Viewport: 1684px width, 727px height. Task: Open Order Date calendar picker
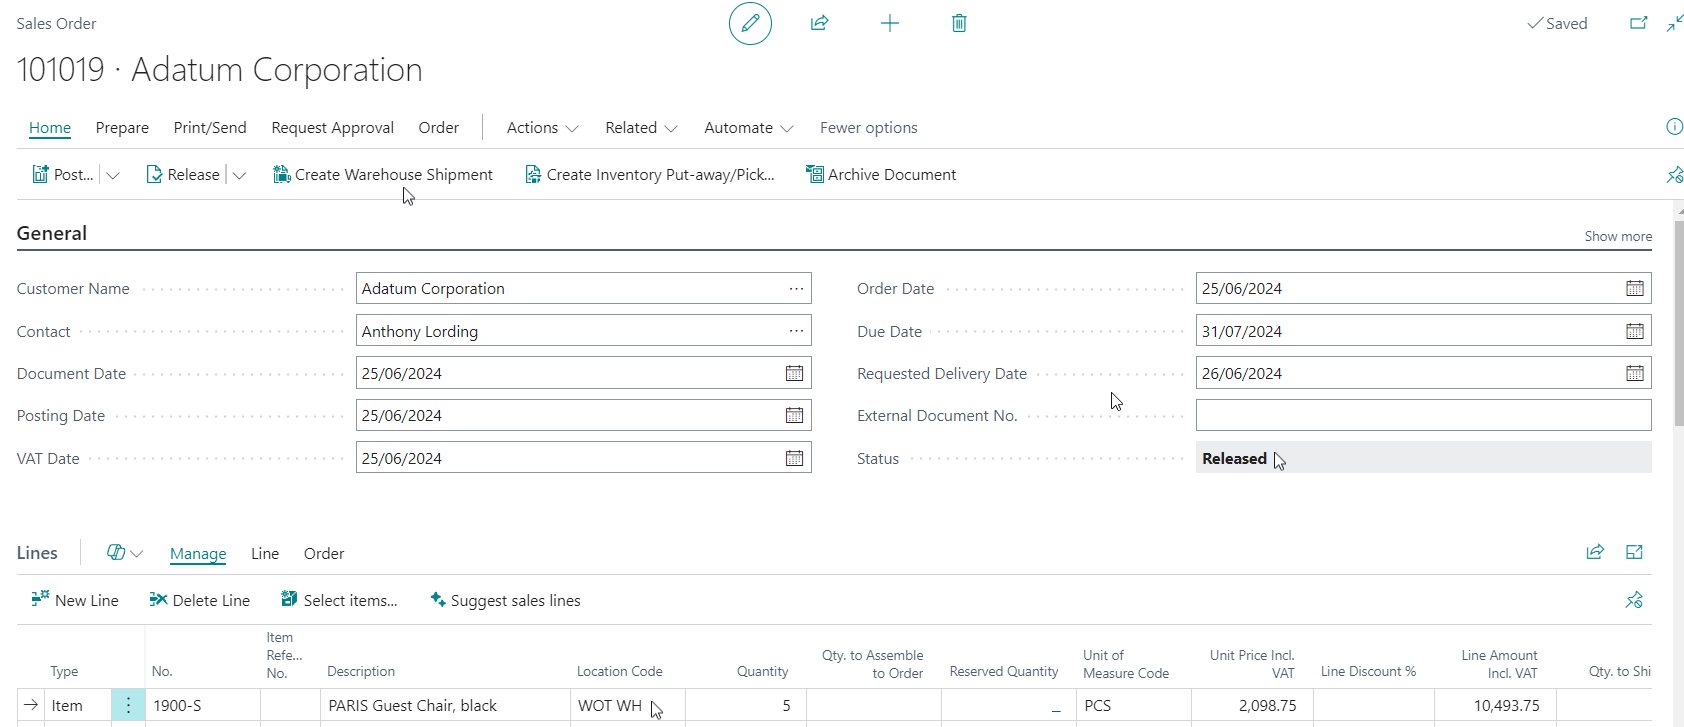pyautogui.click(x=1635, y=288)
